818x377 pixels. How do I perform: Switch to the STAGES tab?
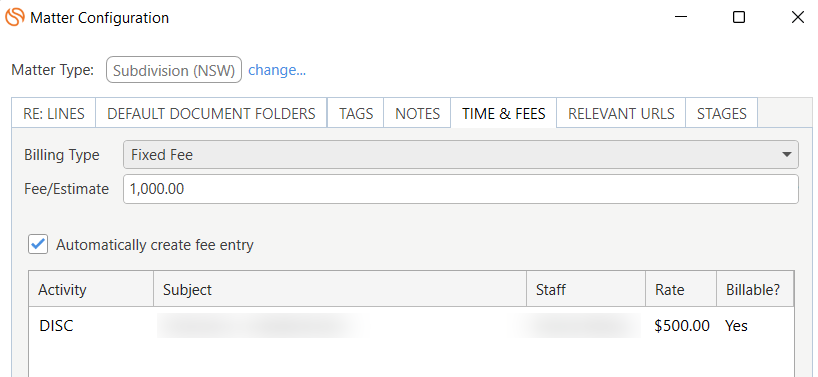coord(721,113)
